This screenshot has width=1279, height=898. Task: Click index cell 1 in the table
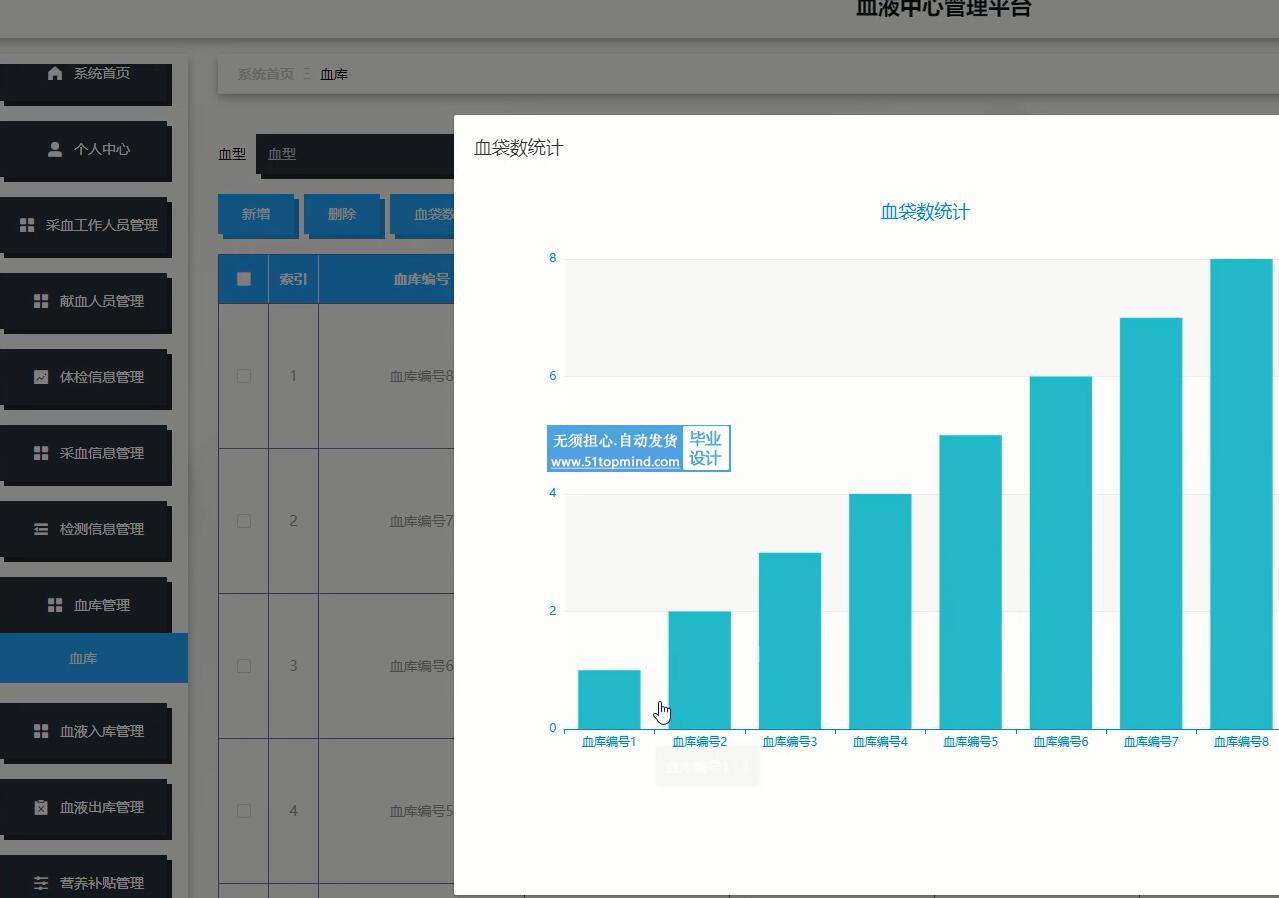coord(293,376)
